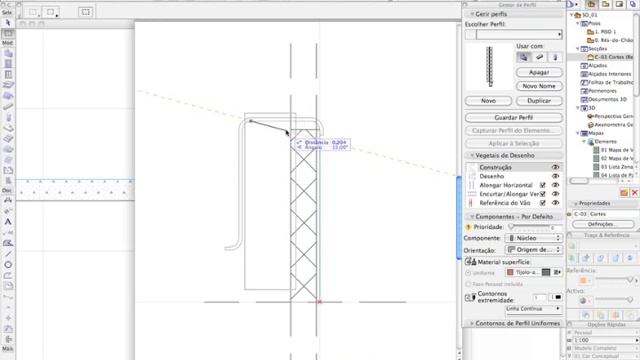The image size is (640, 360).
Task: Uncheck Encurtar/Alongar Ver checkbox
Action: pos(542,194)
